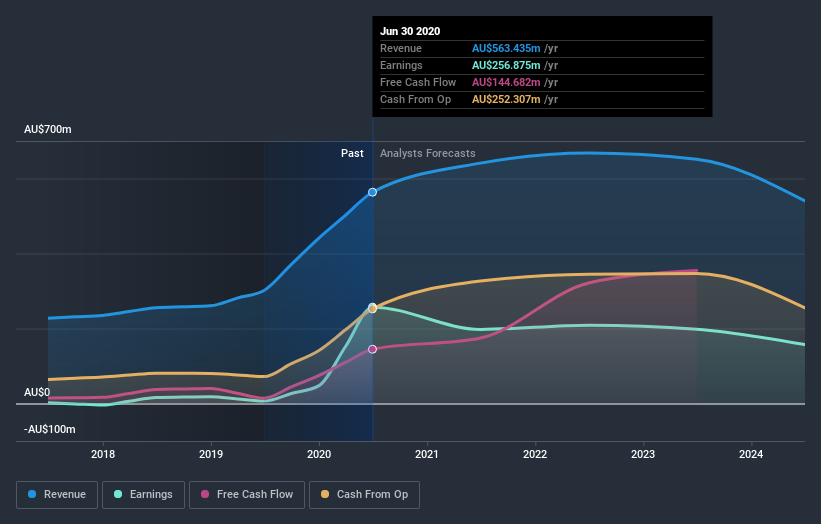The image size is (821, 524).
Task: Click the pink Free Cash Flow data point
Action: (x=372, y=349)
